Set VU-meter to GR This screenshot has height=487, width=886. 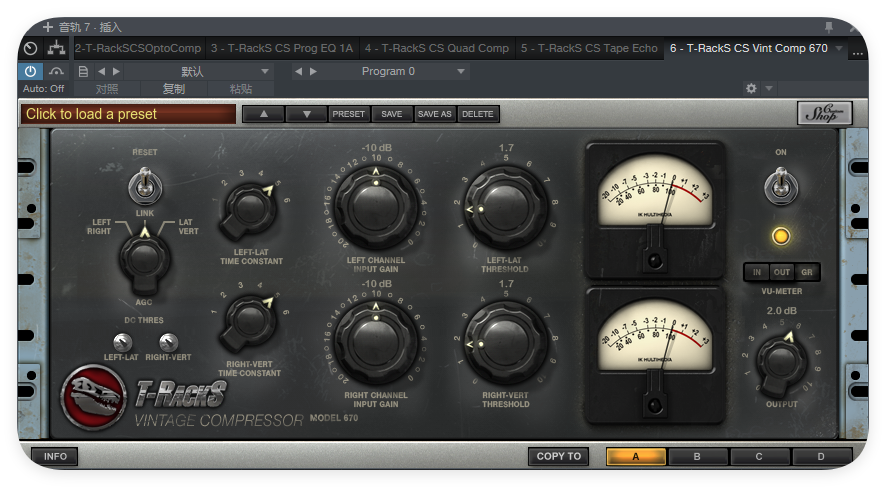807,272
